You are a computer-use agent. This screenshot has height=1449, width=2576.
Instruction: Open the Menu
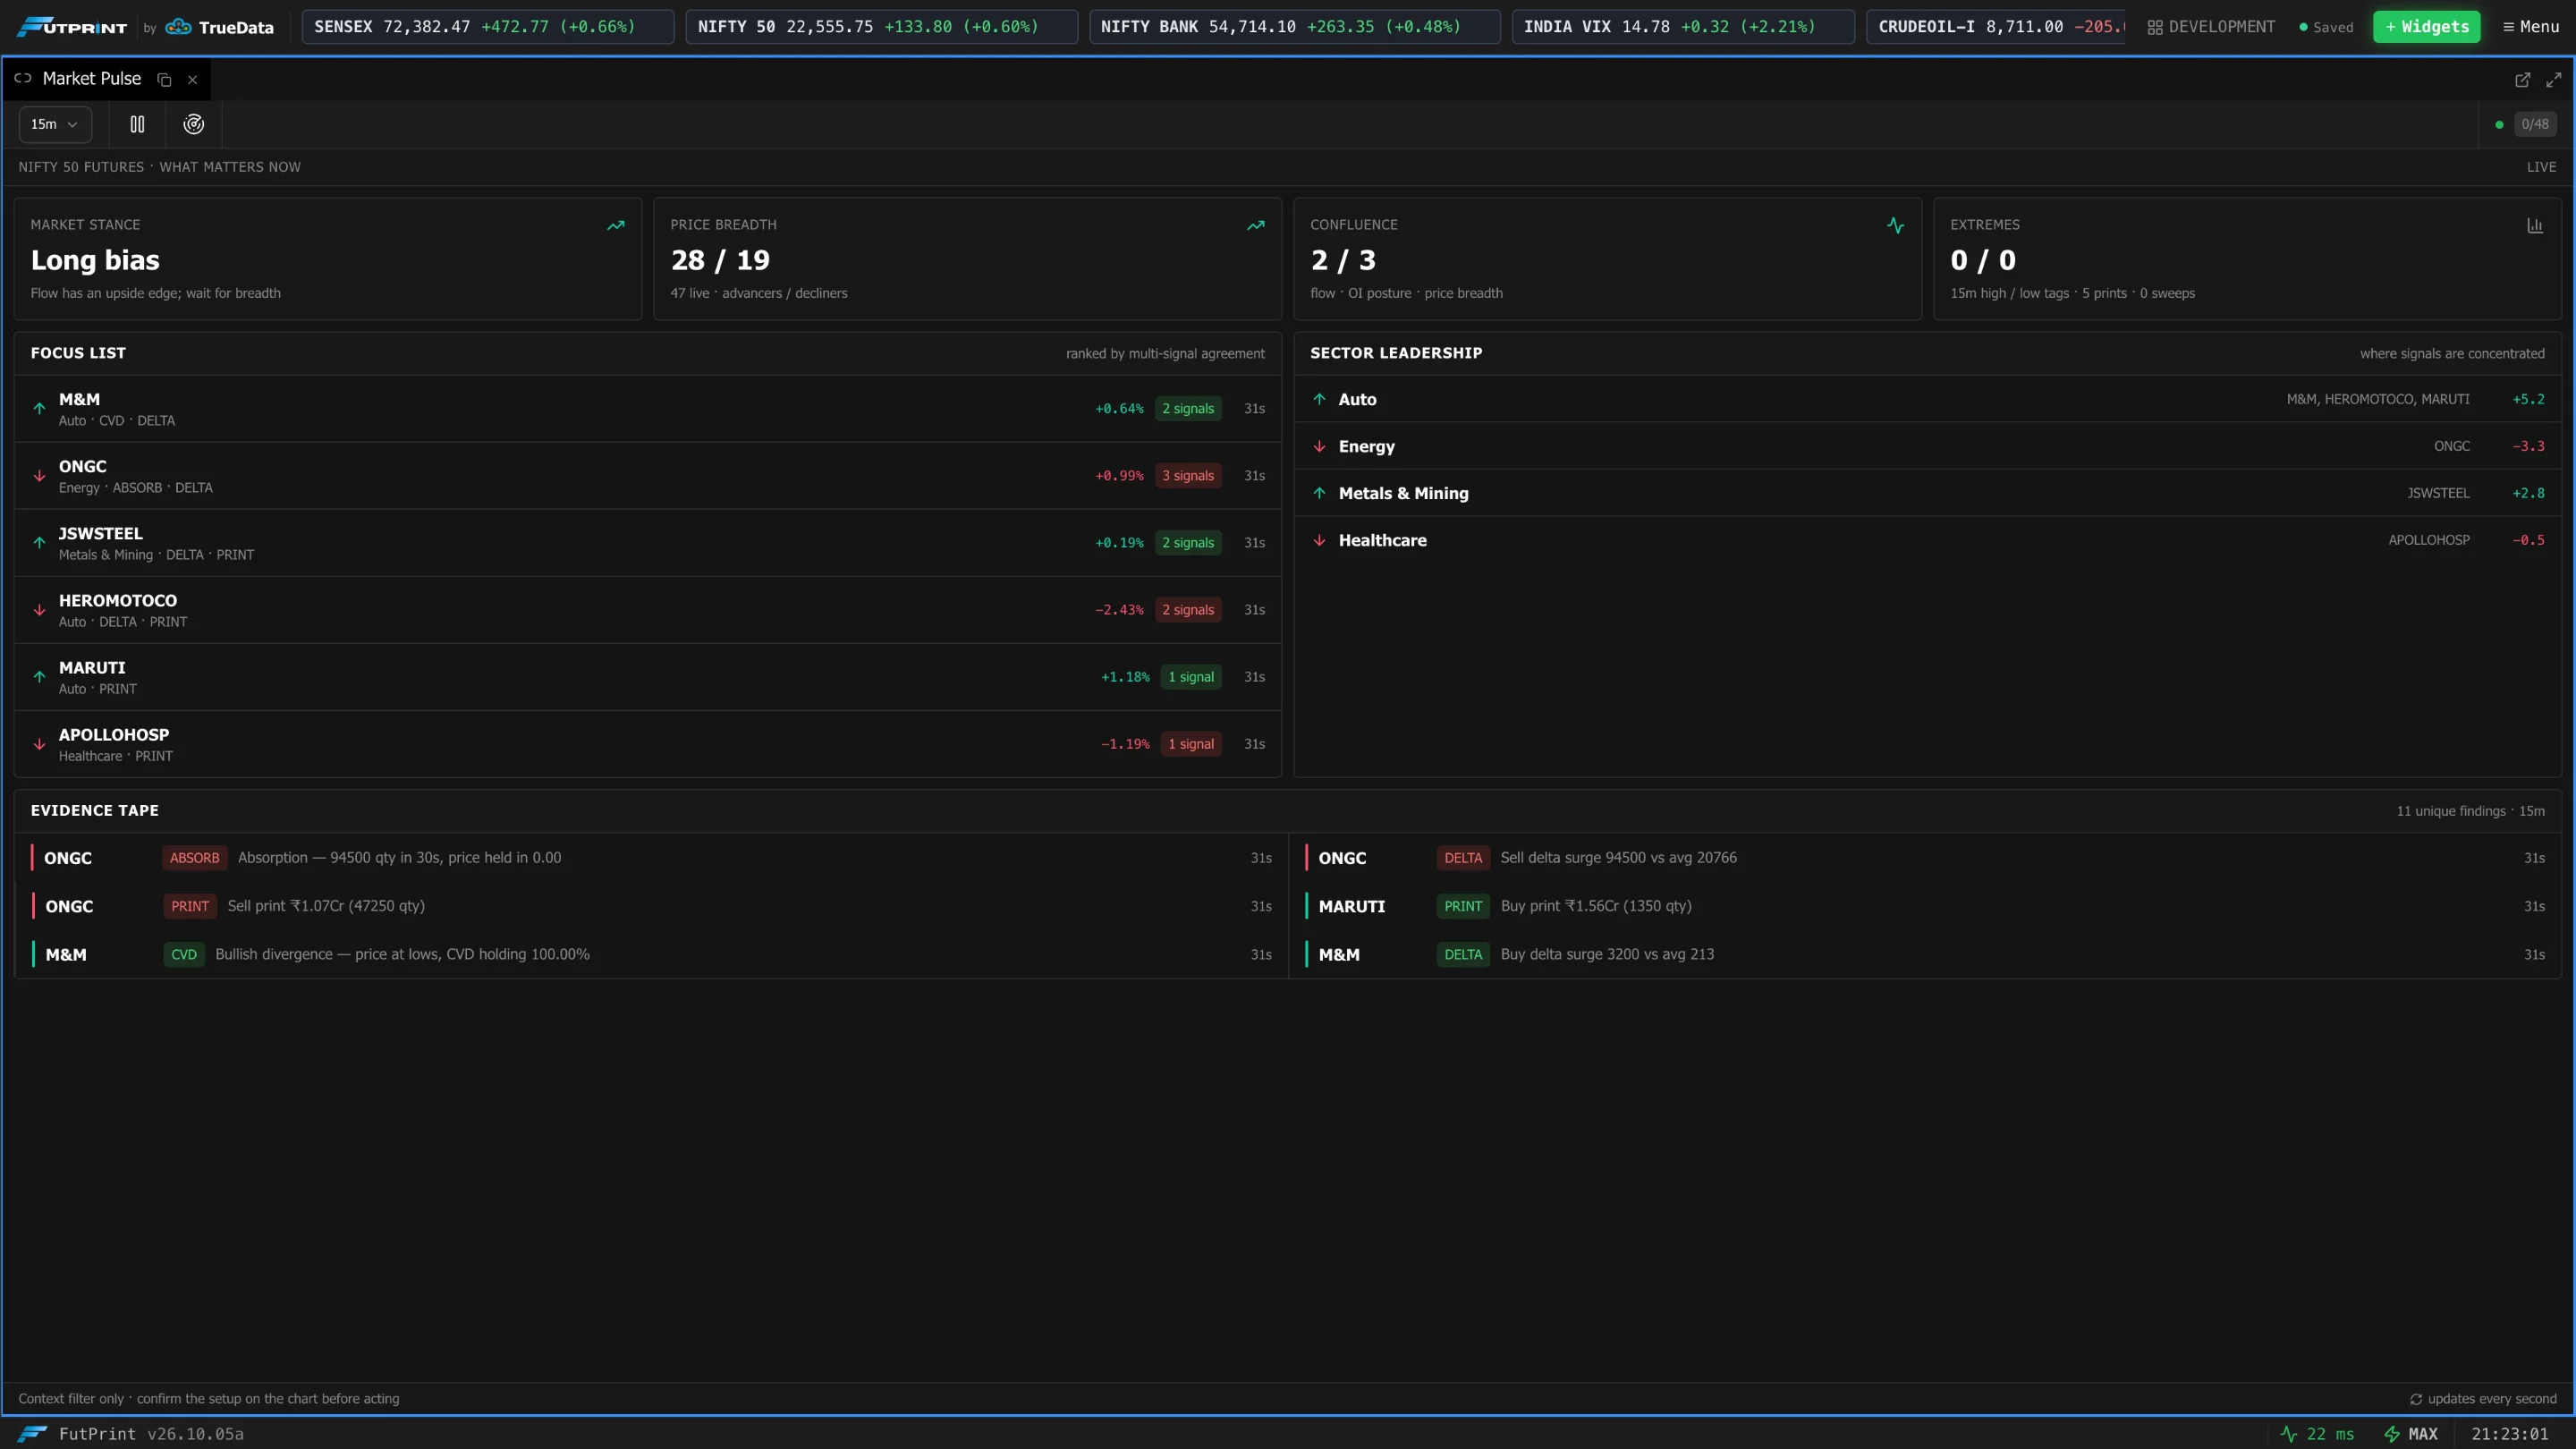click(2531, 27)
